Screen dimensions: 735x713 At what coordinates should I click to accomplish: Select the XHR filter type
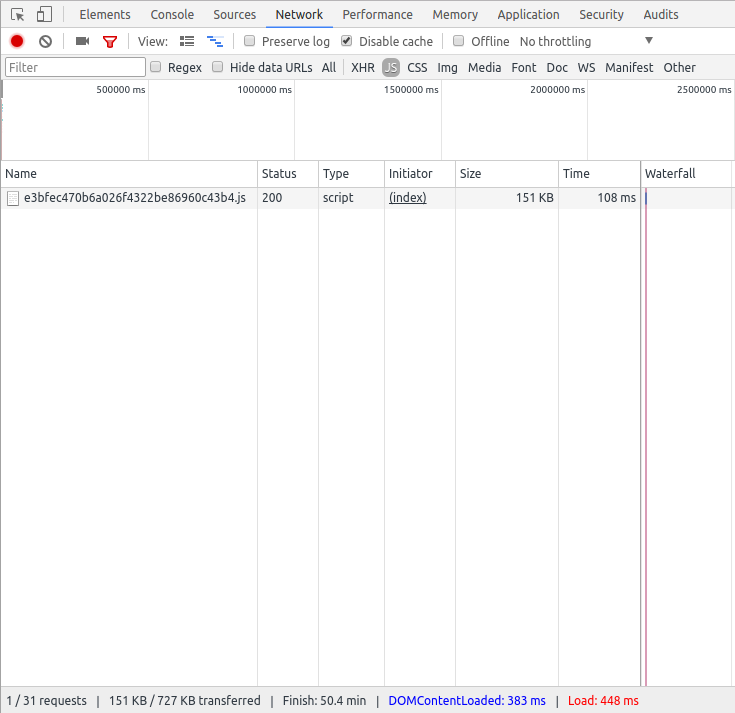pos(362,67)
